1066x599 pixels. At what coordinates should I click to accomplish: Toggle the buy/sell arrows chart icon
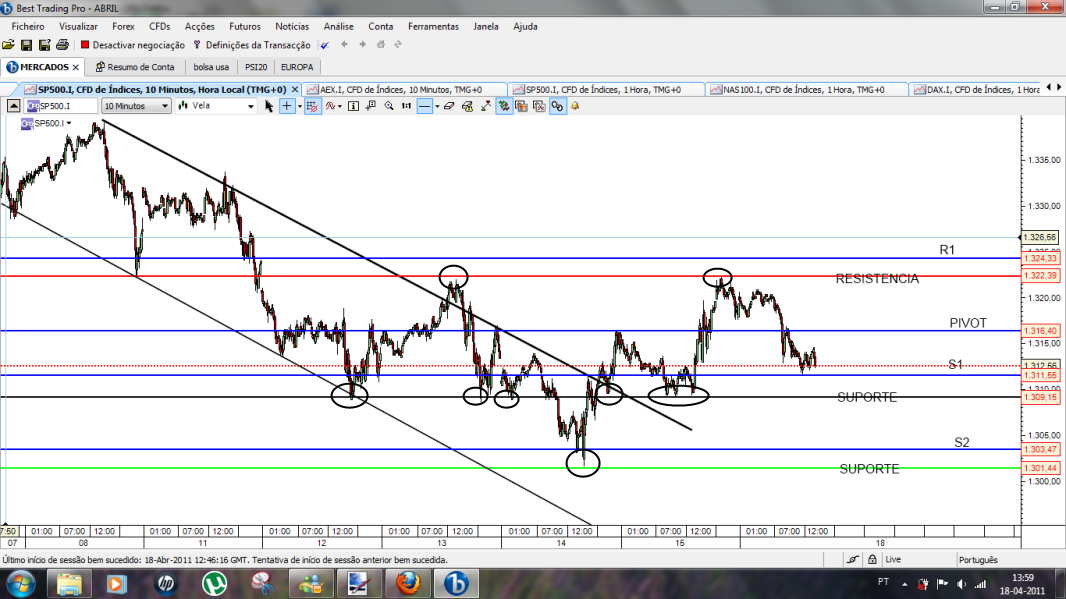(504, 106)
